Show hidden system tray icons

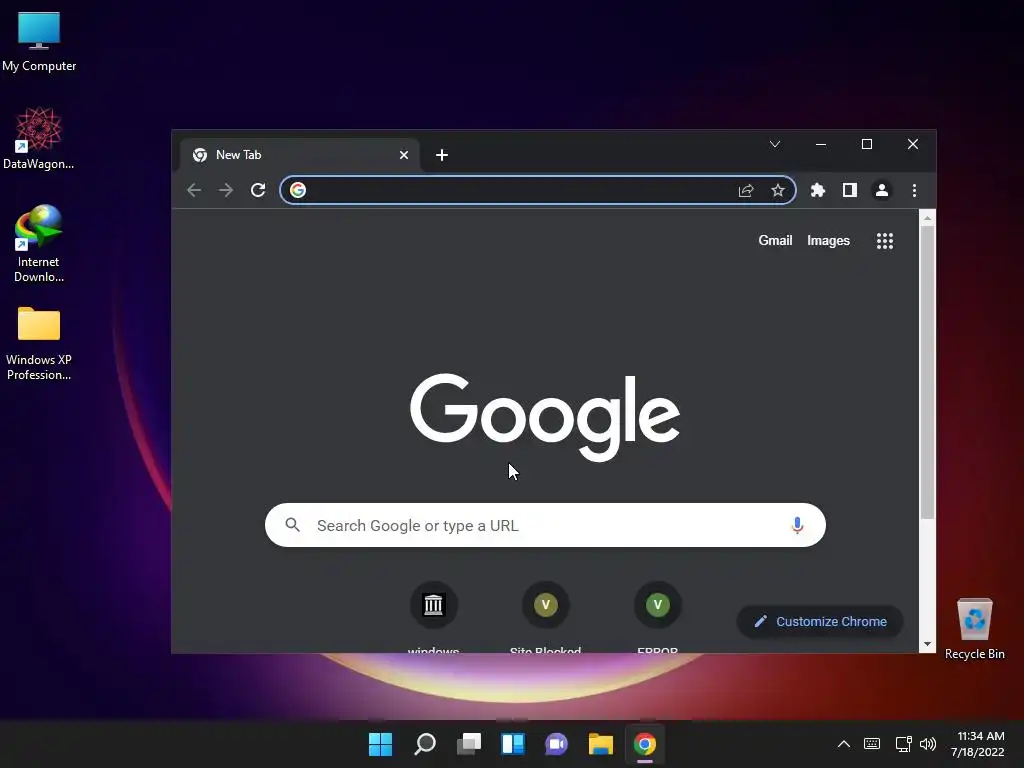(844, 744)
